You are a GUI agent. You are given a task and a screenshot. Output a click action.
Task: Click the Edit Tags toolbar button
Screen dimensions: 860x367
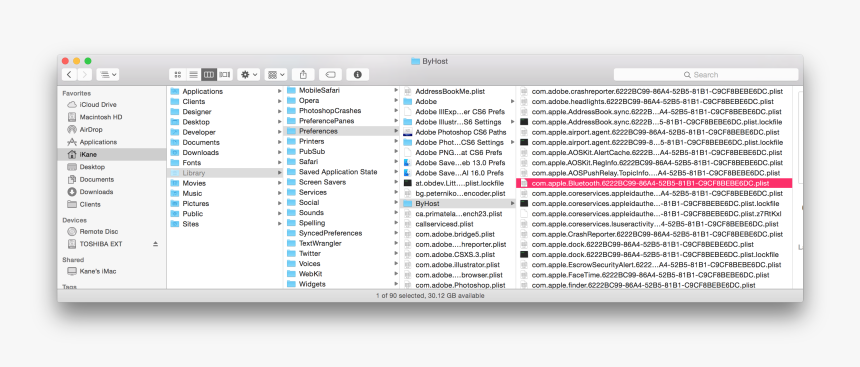pos(331,75)
